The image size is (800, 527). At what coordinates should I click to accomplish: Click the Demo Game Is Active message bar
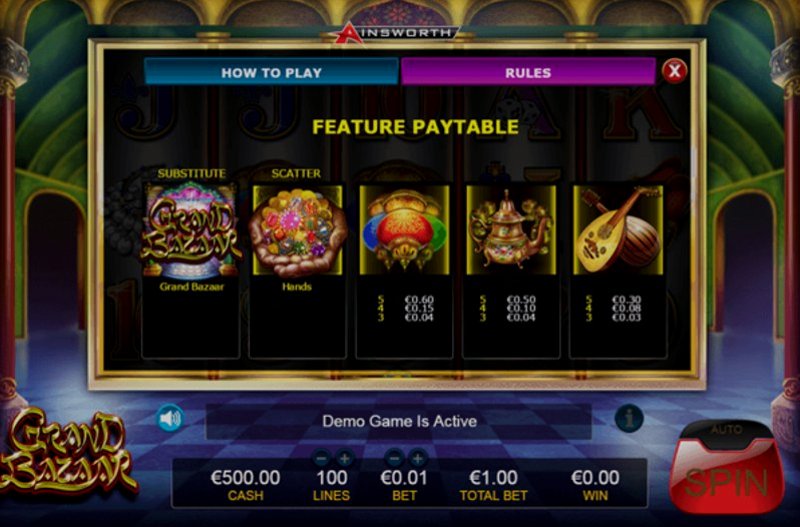click(399, 421)
